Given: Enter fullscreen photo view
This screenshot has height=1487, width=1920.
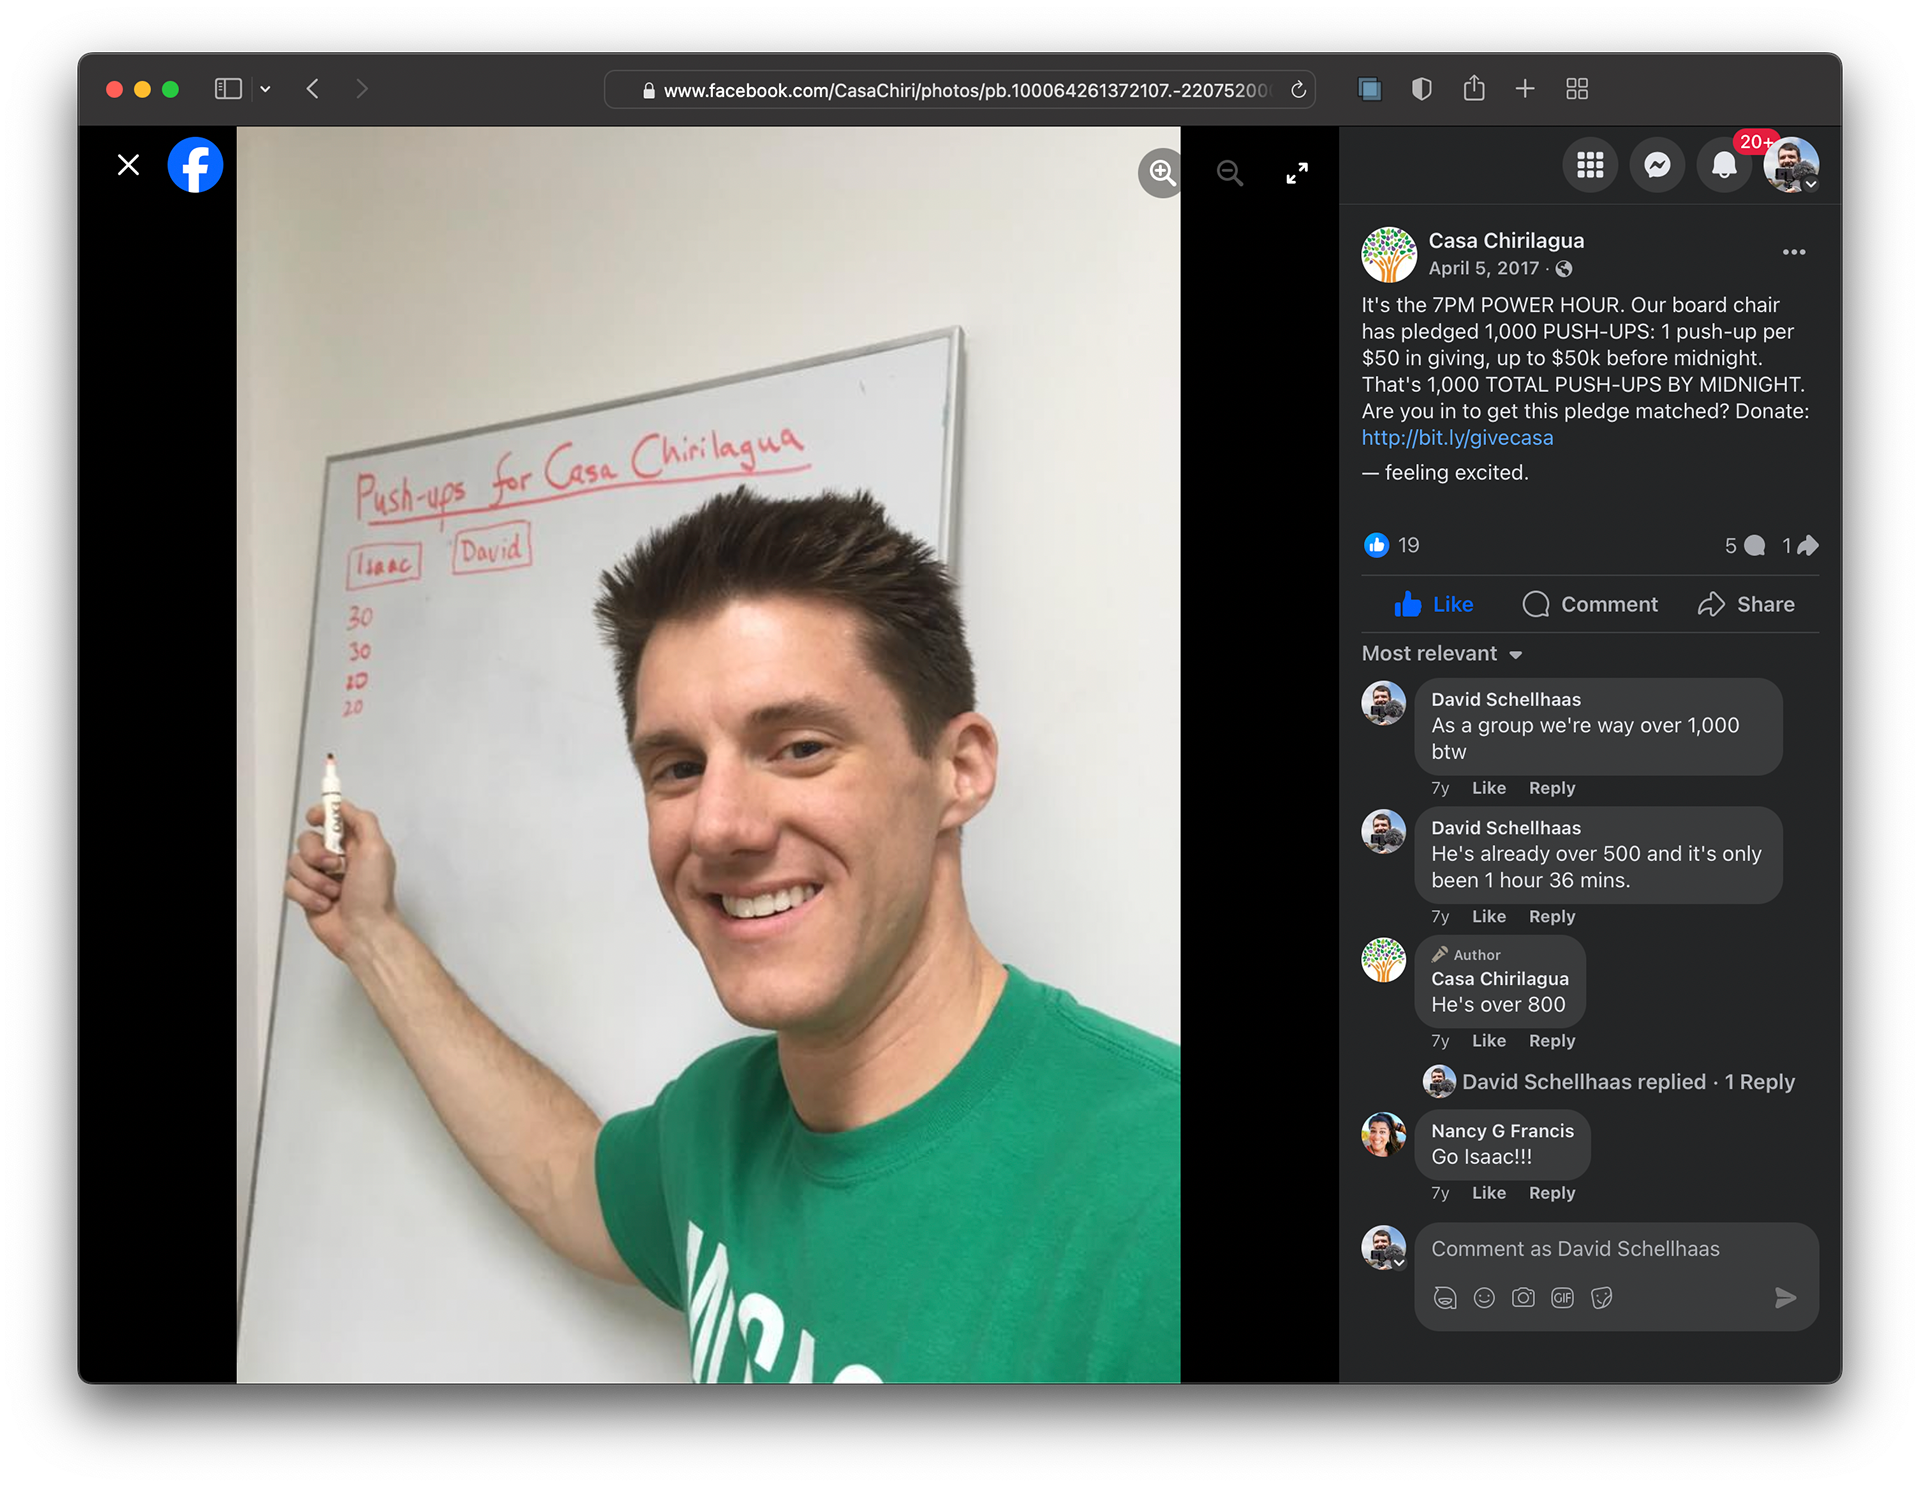Looking at the screenshot, I should coord(1297,173).
